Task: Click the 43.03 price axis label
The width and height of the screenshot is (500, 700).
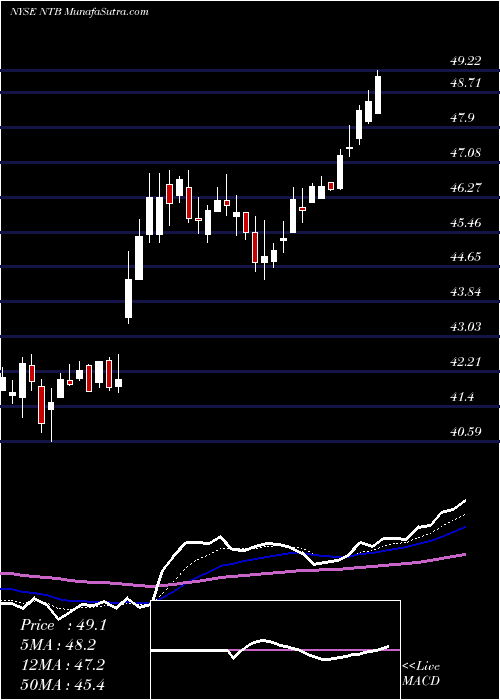Action: pyautogui.click(x=466, y=327)
